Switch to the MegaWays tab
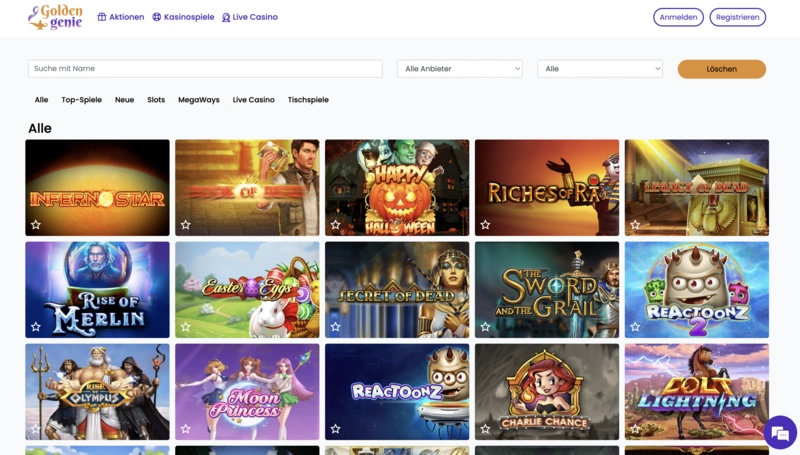The image size is (800, 455). point(199,100)
